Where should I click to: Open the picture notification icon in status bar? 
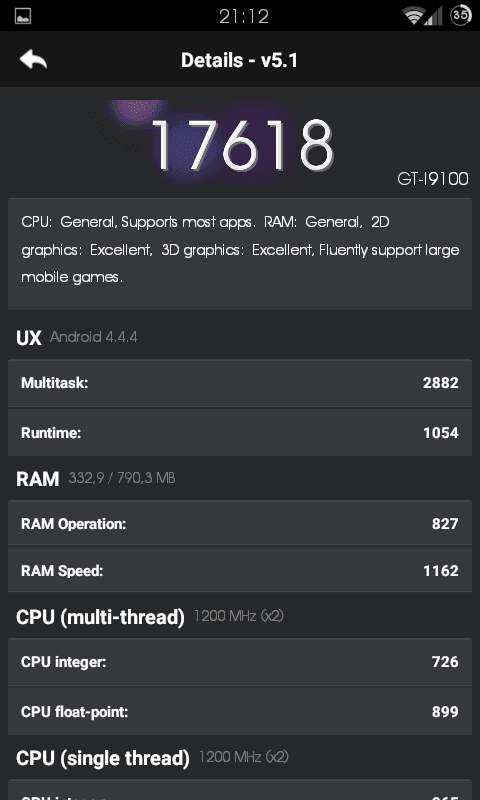23,16
